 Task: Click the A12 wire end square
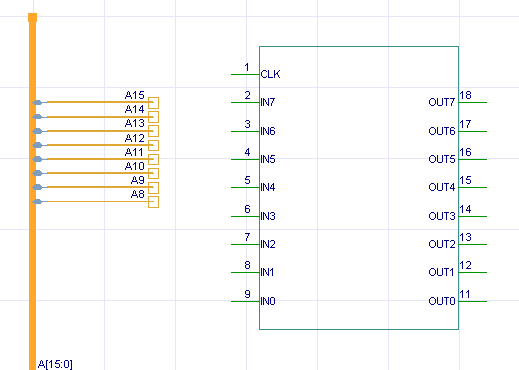[x=153, y=145]
